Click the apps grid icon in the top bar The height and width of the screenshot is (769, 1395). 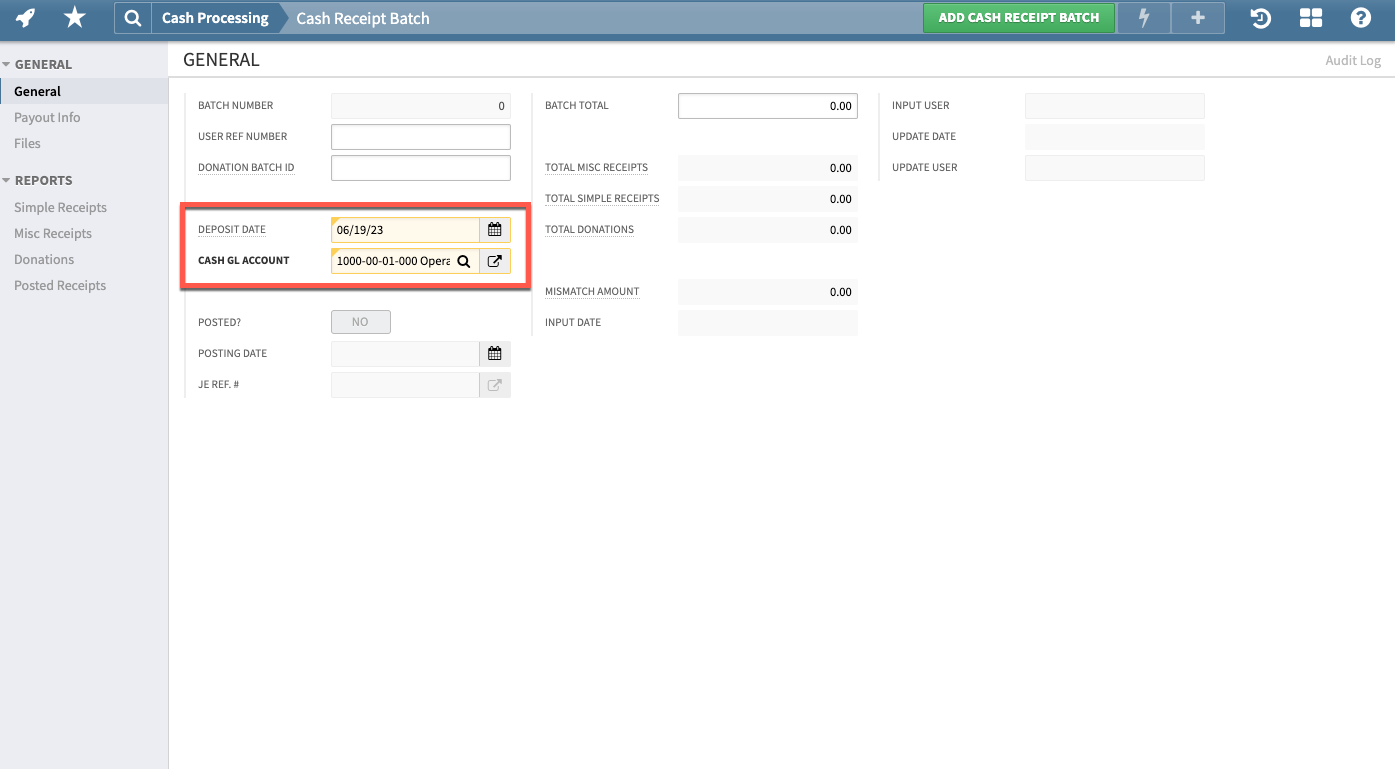coord(1310,17)
